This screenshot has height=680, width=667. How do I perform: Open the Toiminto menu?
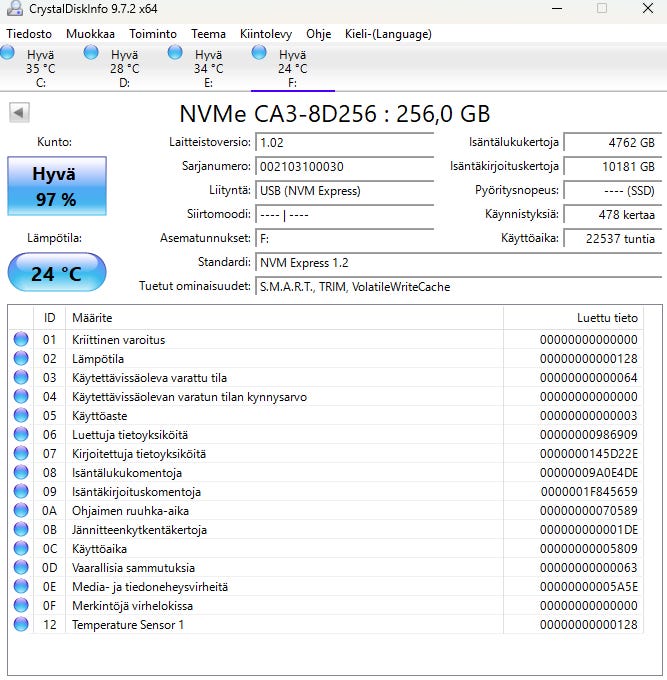[153, 34]
